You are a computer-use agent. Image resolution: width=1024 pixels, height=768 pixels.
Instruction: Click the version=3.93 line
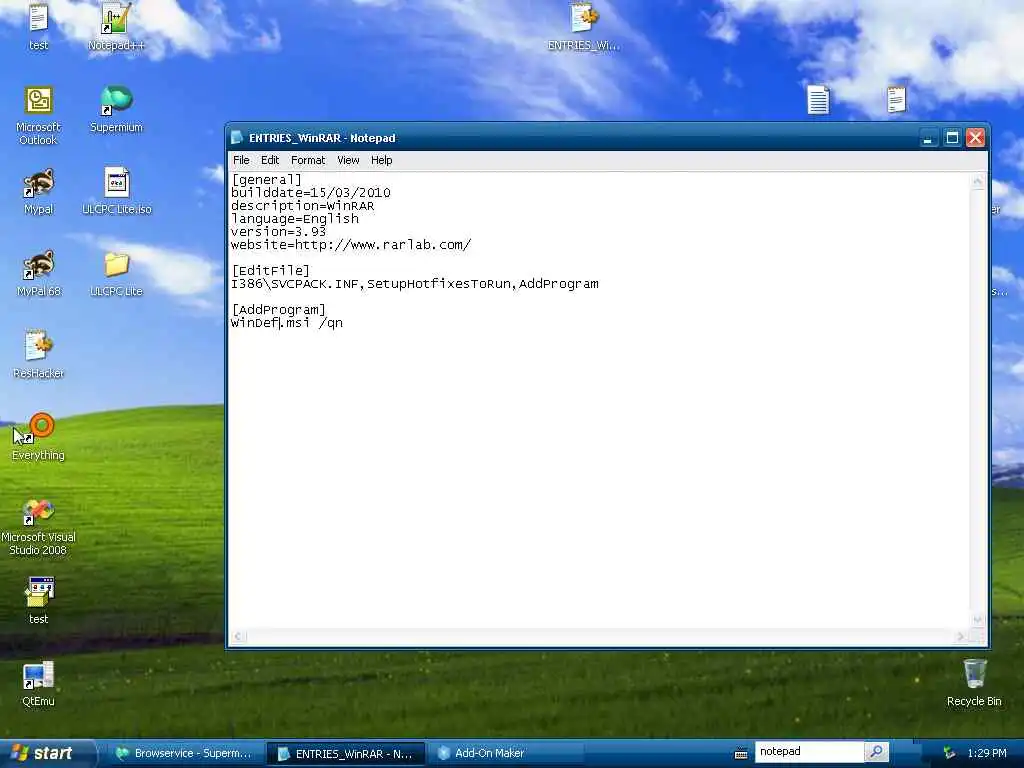point(278,232)
